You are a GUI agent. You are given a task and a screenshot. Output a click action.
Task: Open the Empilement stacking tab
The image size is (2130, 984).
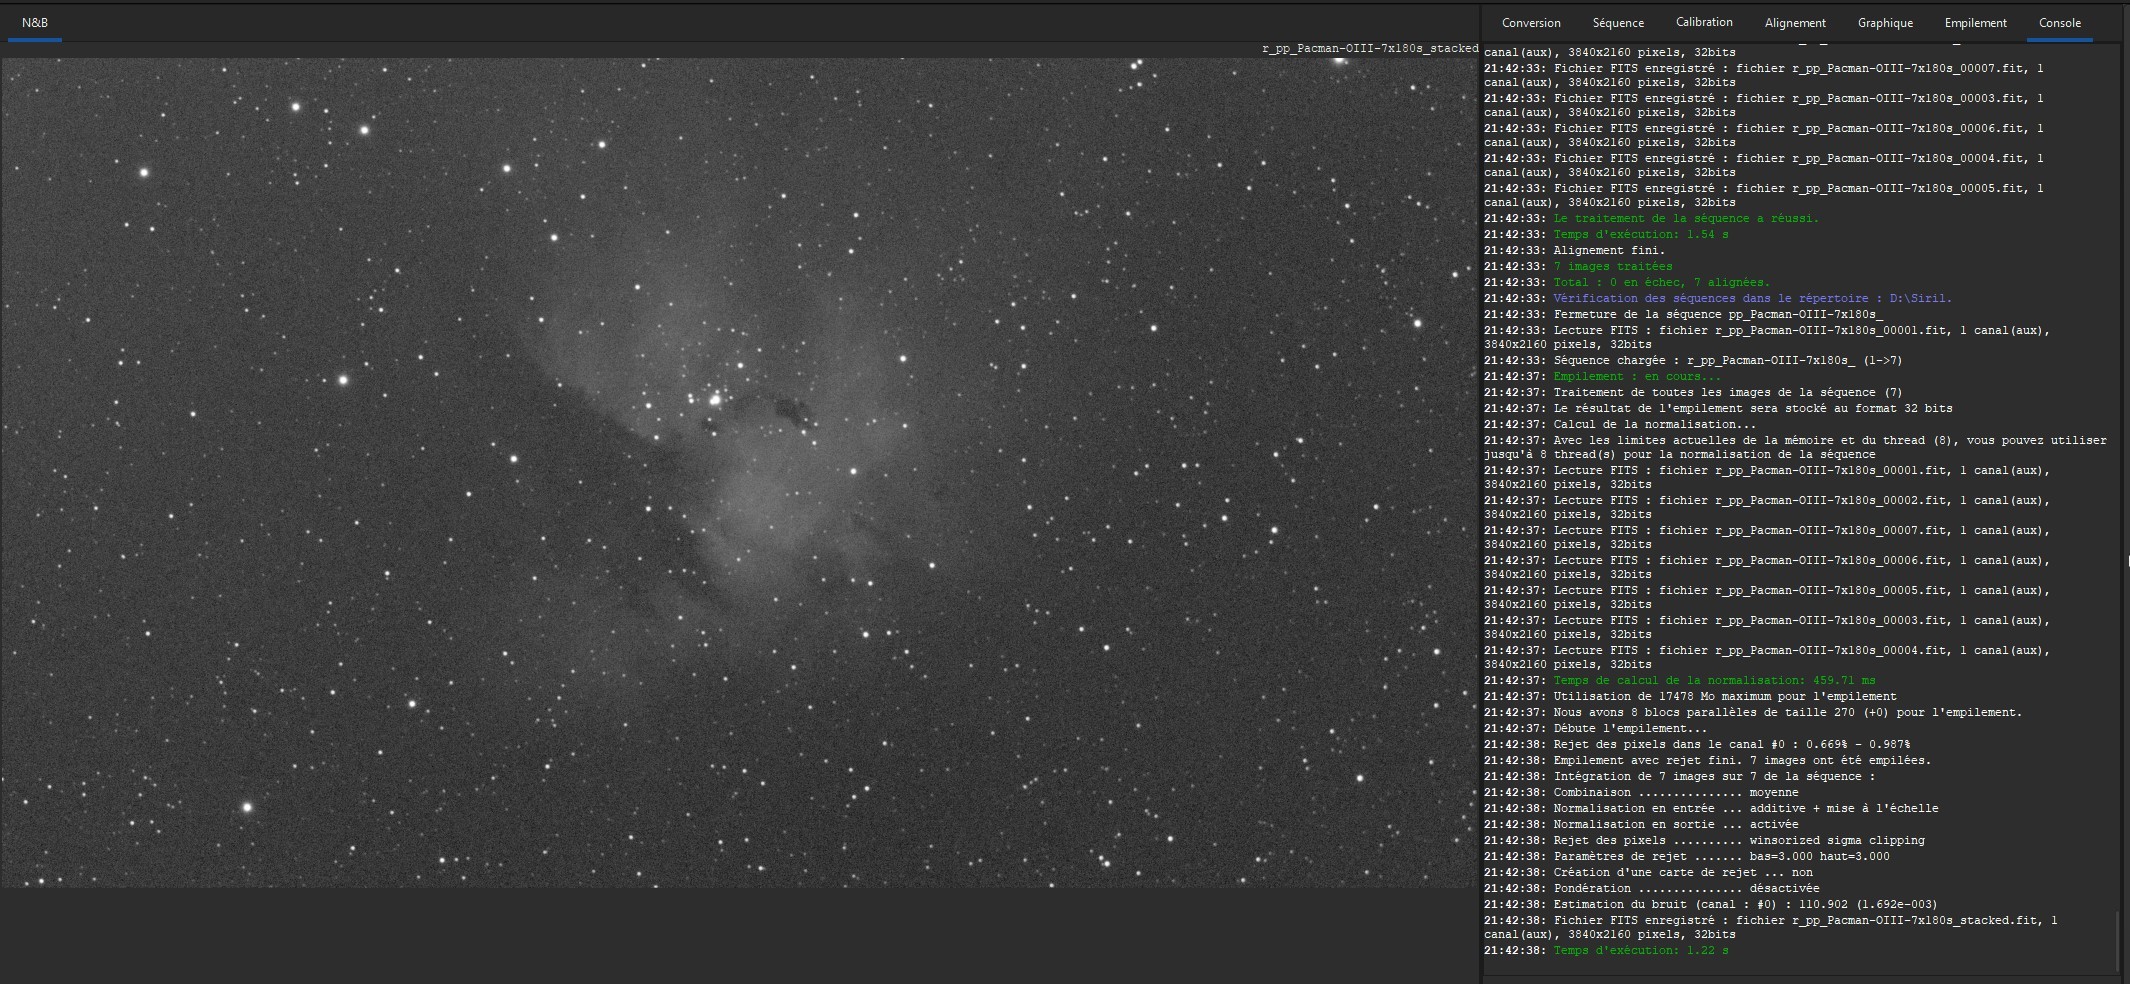tap(1975, 23)
